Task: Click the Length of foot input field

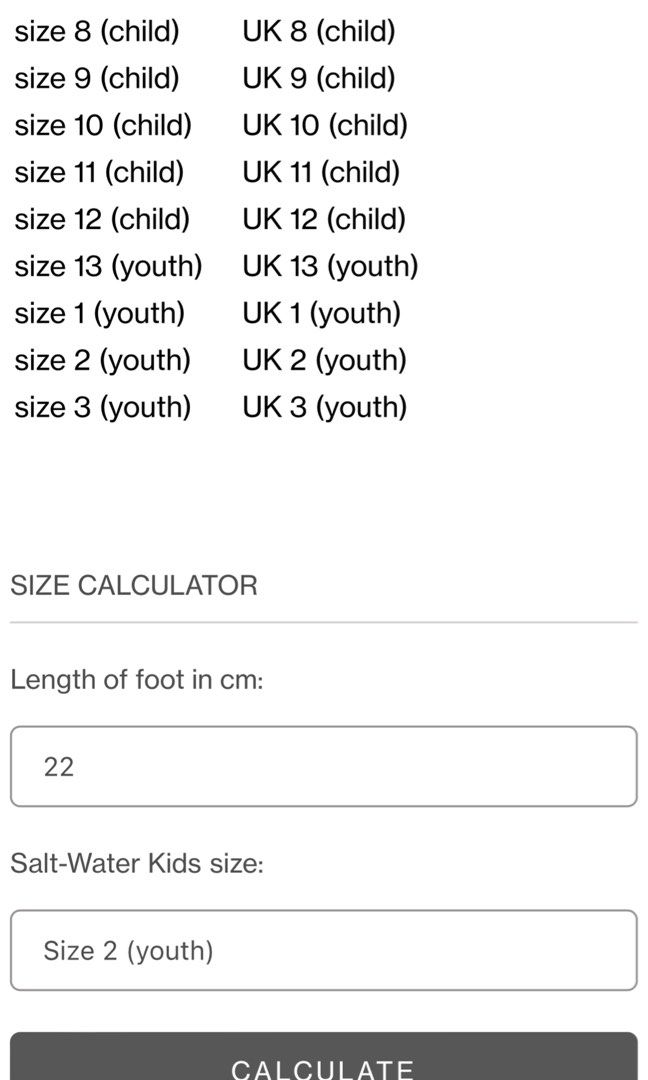Action: (x=324, y=766)
